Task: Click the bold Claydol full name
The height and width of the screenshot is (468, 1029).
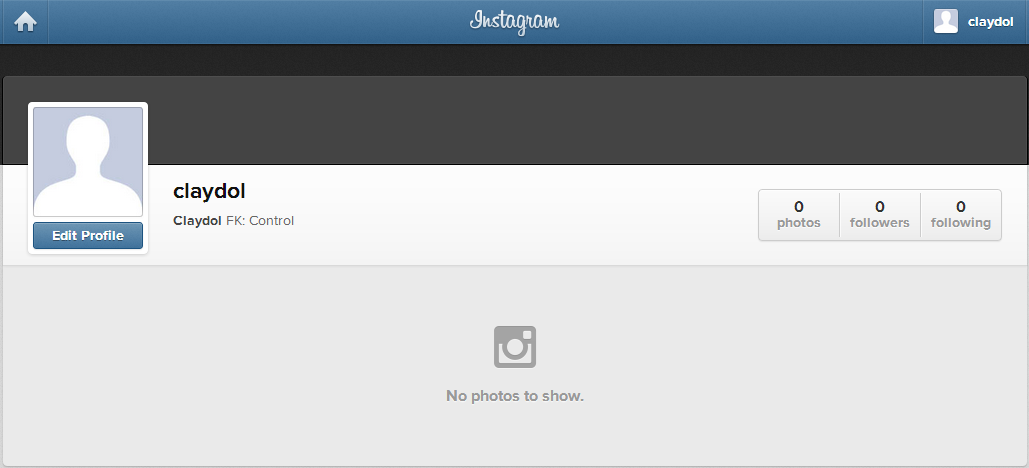Action: [197, 221]
